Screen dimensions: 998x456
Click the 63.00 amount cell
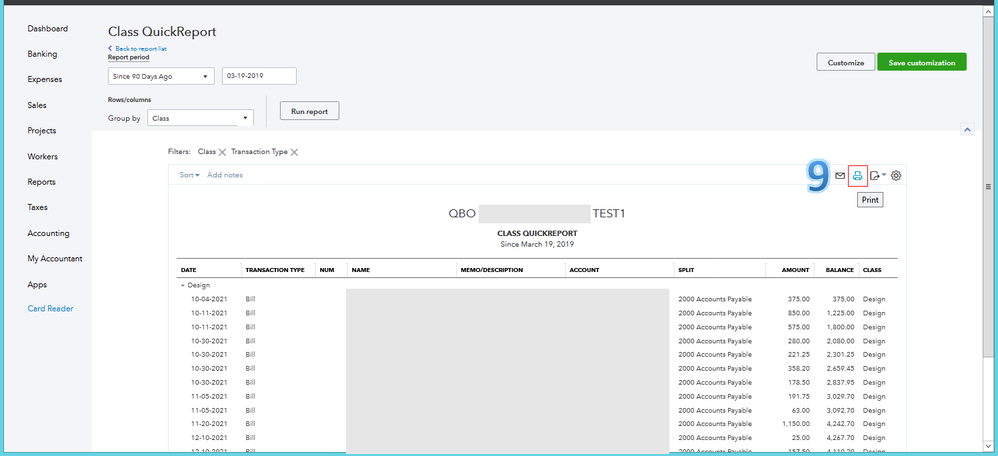pos(801,410)
